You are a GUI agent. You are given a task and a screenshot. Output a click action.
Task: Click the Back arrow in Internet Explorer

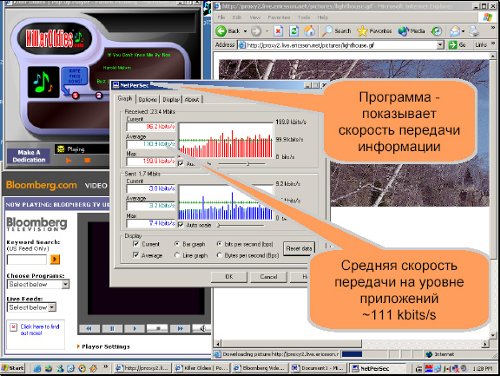coord(221,31)
